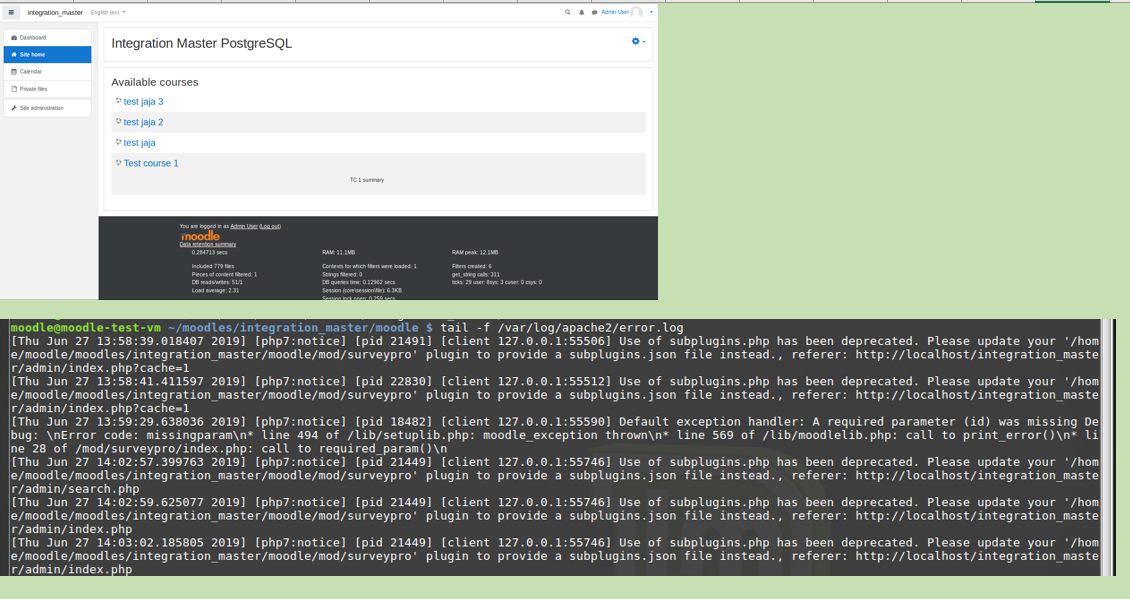The height and width of the screenshot is (599, 1130).
Task: Click the terminal log line timestamped 13:59:29
Action: 554,435
